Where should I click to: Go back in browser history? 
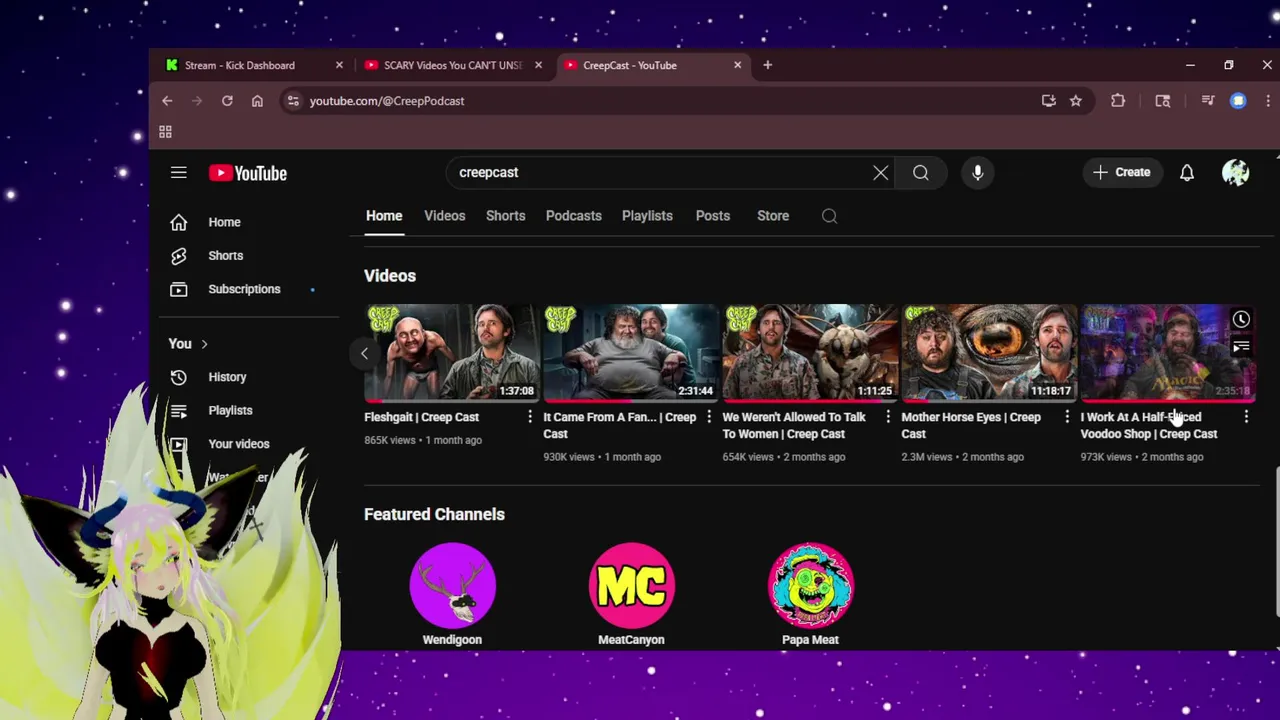[167, 101]
